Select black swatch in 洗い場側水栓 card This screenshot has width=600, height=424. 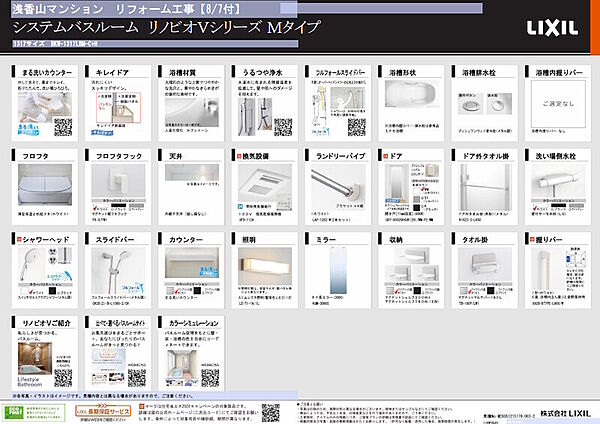pyautogui.click(x=558, y=205)
